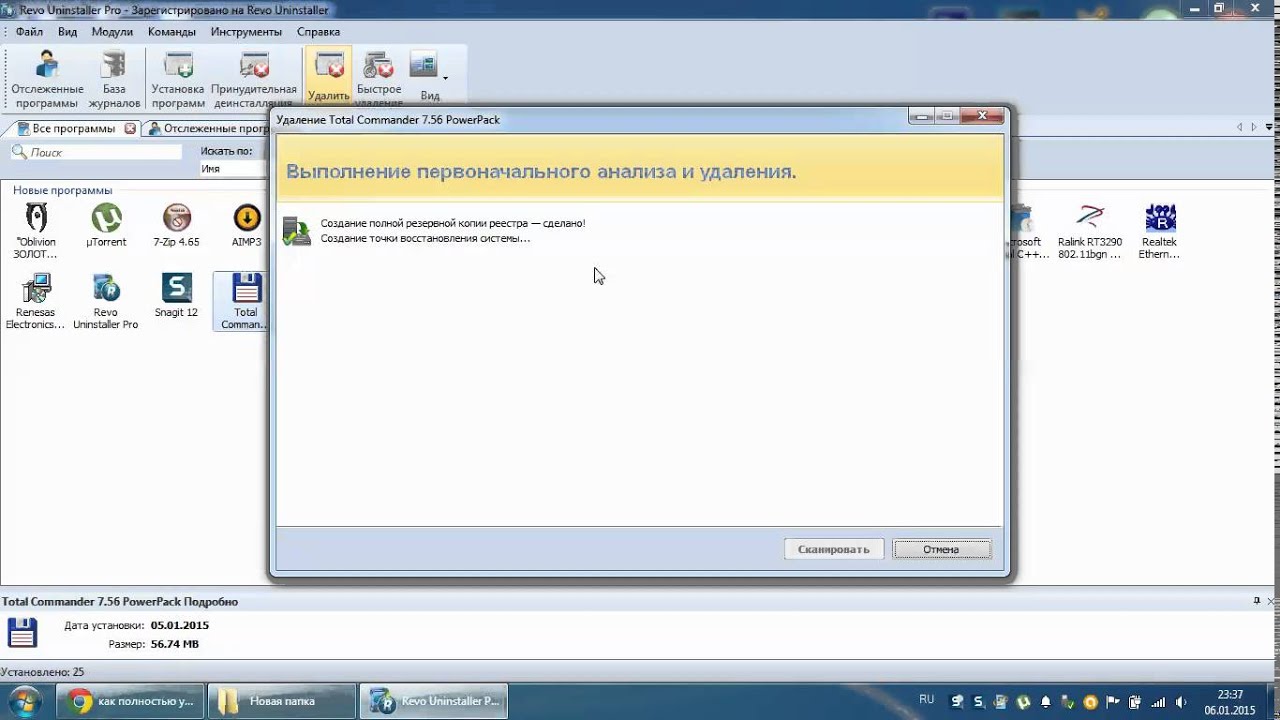
Task: Open the Windows Start button
Action: point(24,701)
